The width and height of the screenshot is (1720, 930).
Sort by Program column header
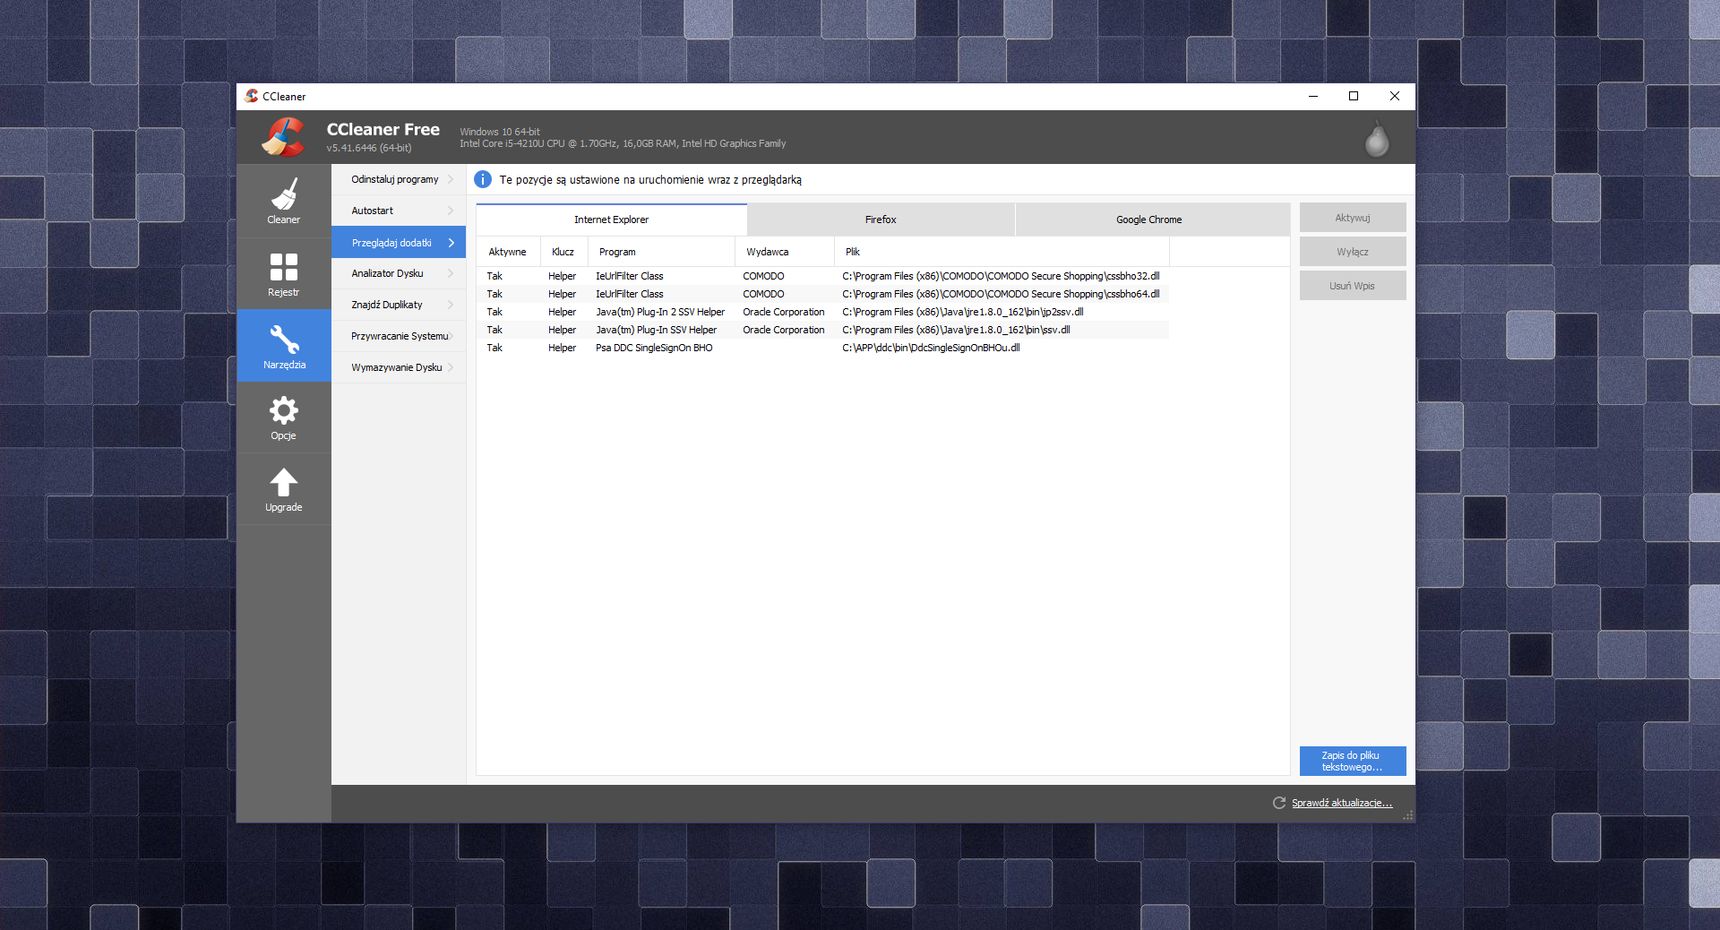[661, 252]
